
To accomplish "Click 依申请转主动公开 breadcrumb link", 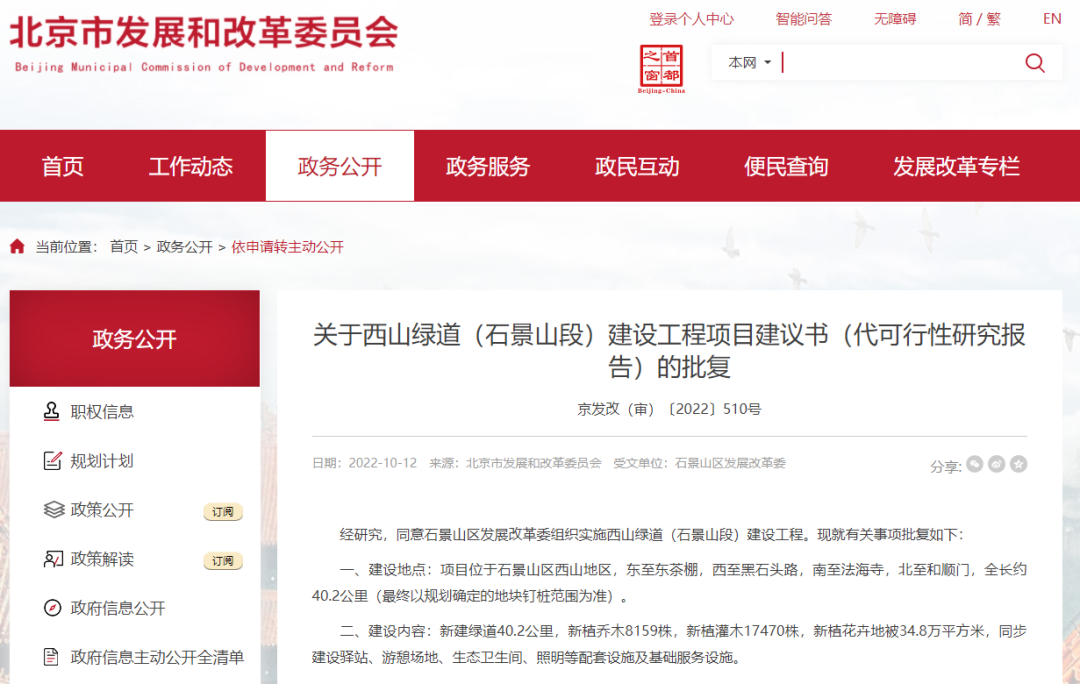I will pos(288,247).
